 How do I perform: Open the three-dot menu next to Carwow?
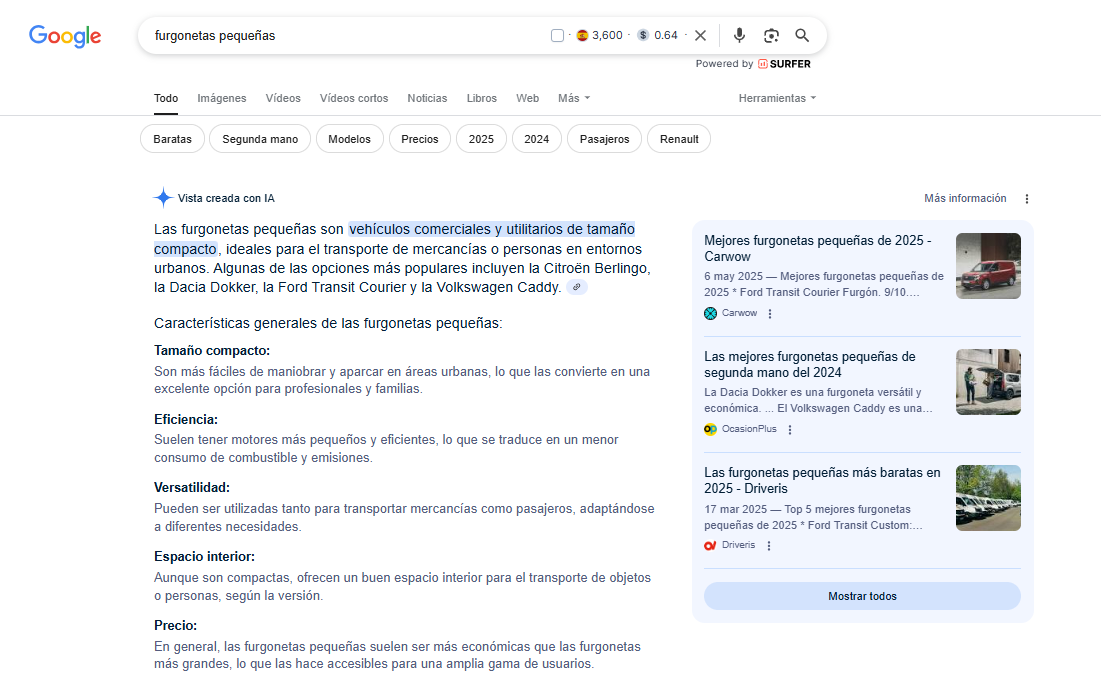[x=770, y=314]
